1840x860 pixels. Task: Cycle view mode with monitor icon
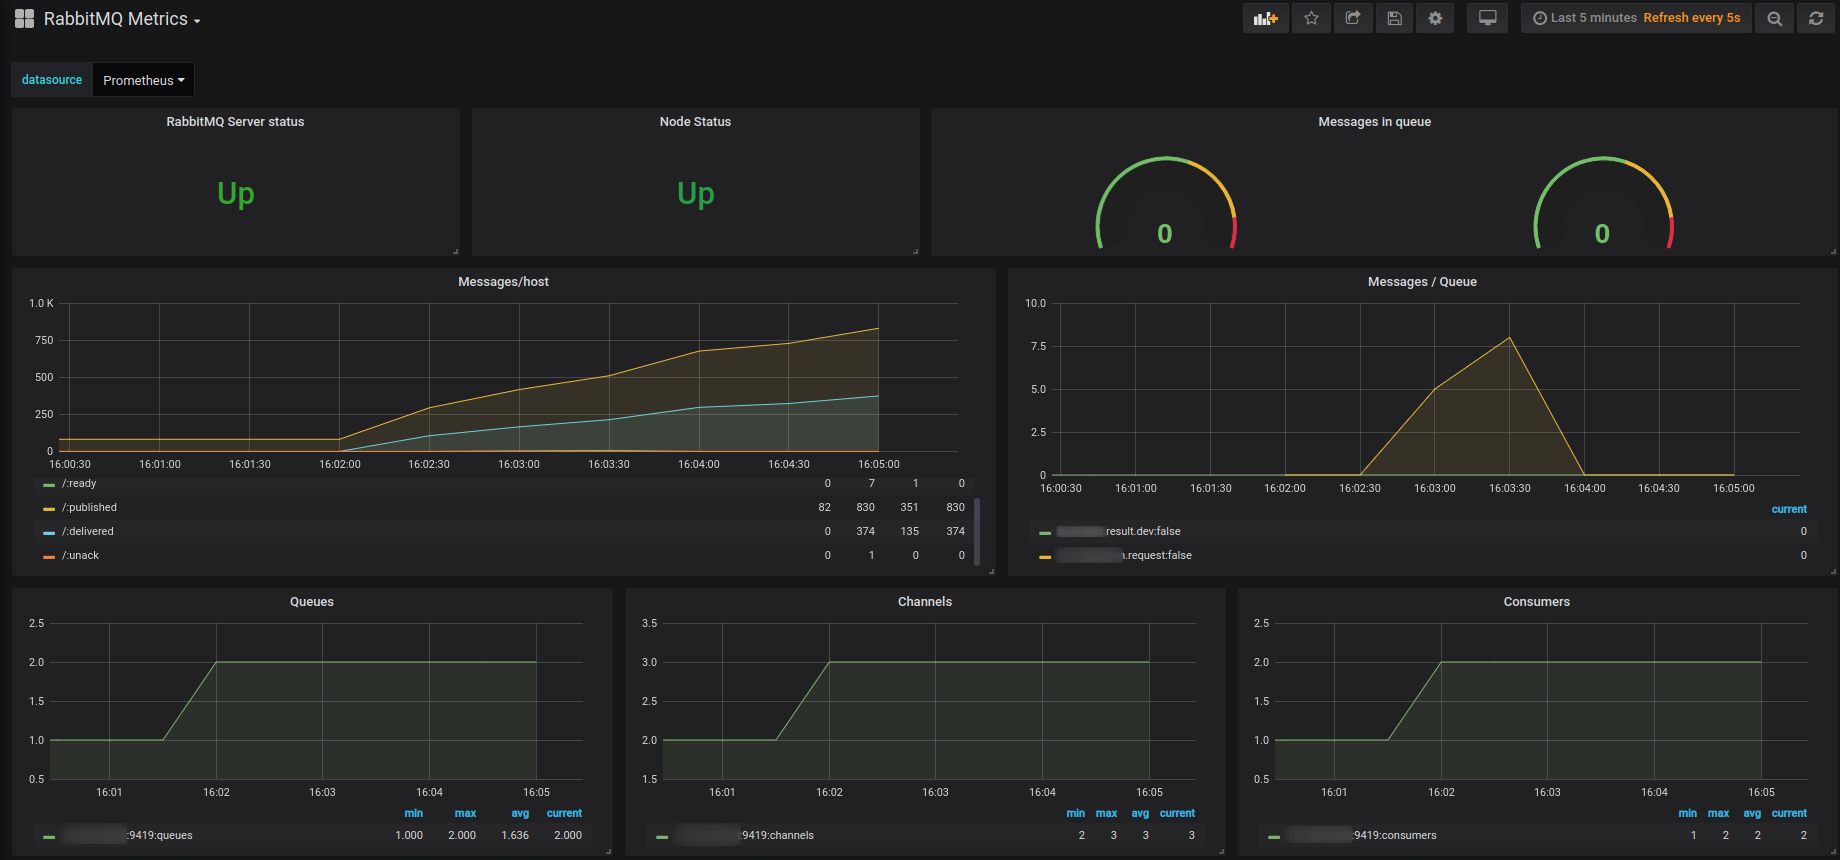point(1487,18)
